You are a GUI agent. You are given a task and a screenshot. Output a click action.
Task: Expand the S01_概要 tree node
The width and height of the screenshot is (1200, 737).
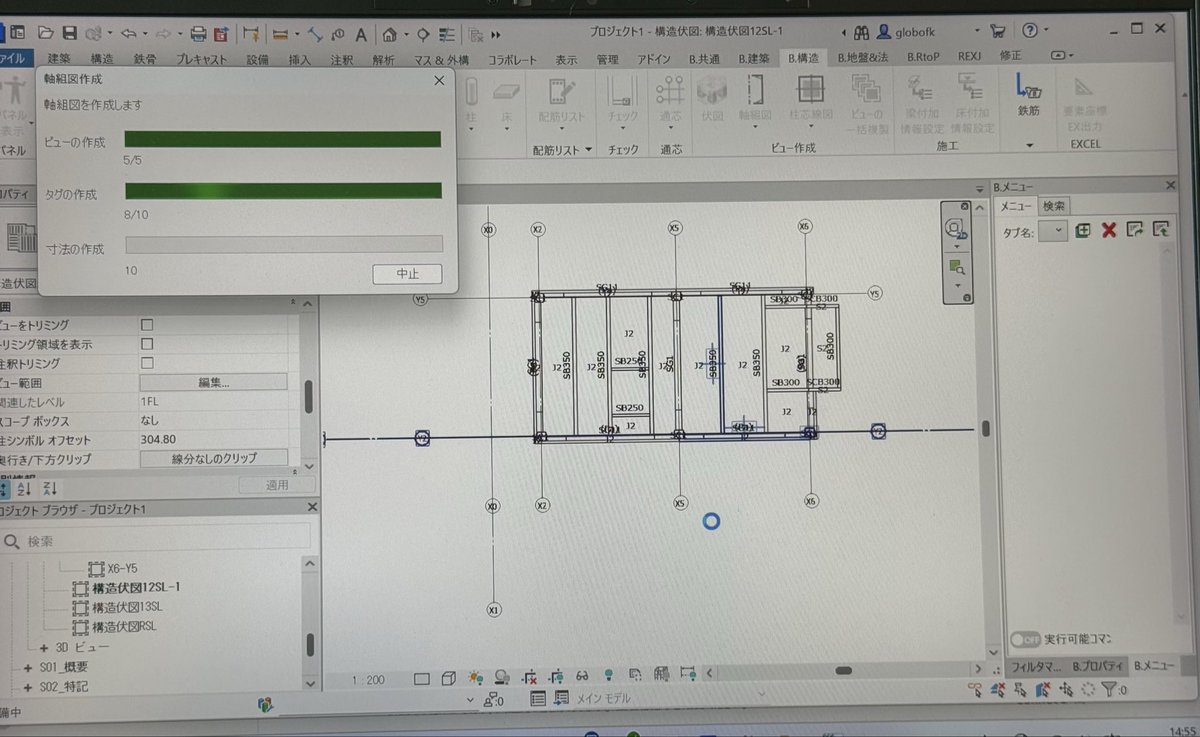pos(27,667)
